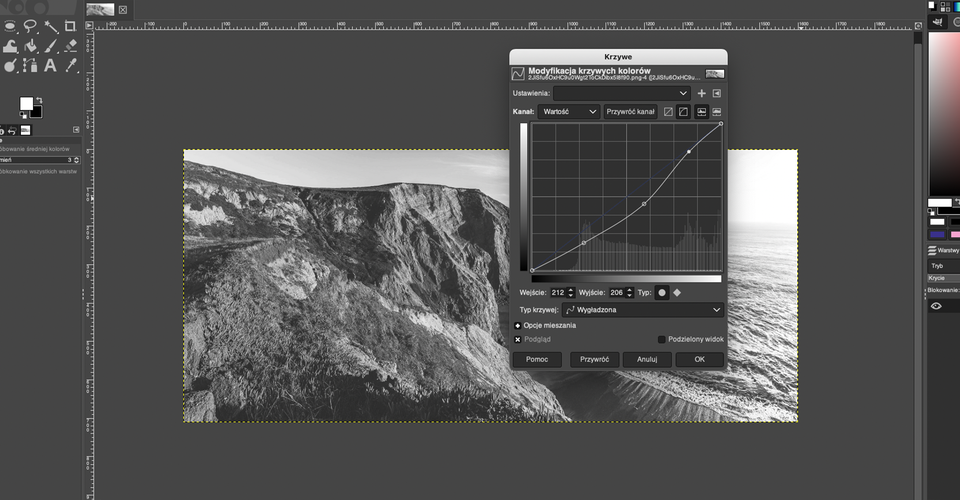Select the image thumbnail tab

pyautogui.click(x=100, y=10)
